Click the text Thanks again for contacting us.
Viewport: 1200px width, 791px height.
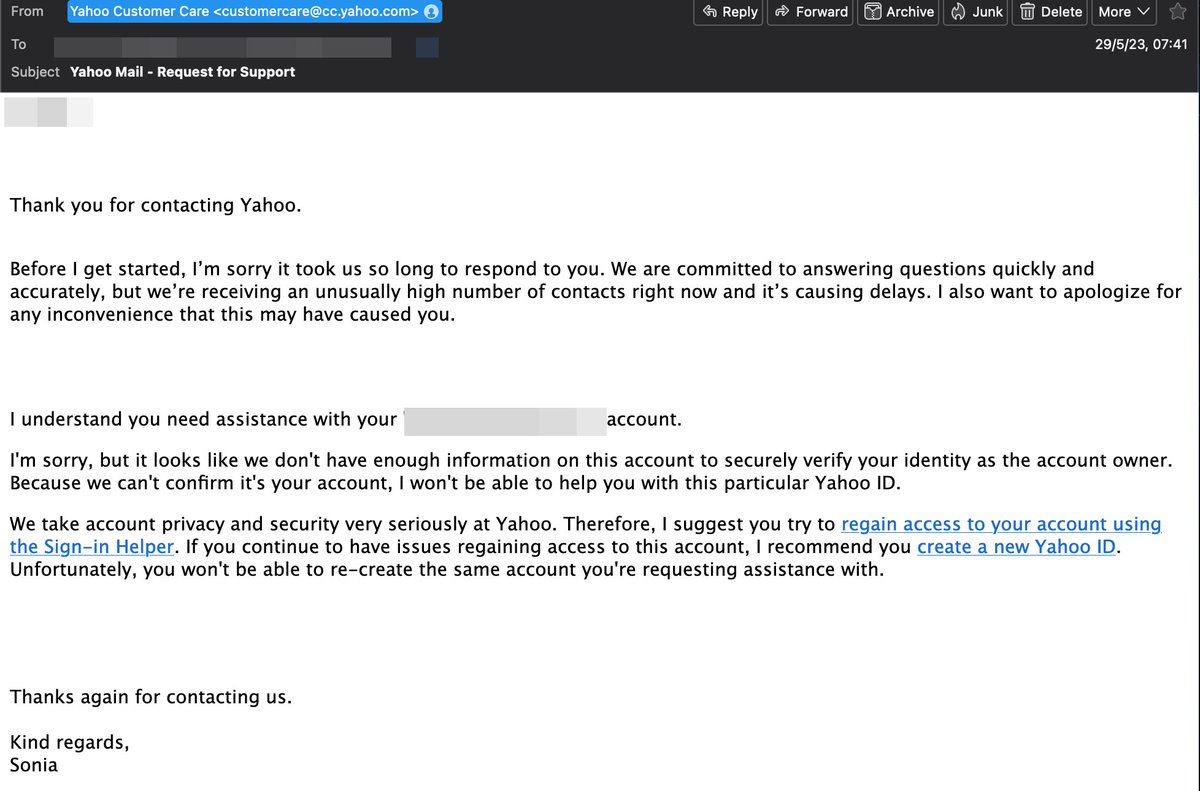pos(151,697)
